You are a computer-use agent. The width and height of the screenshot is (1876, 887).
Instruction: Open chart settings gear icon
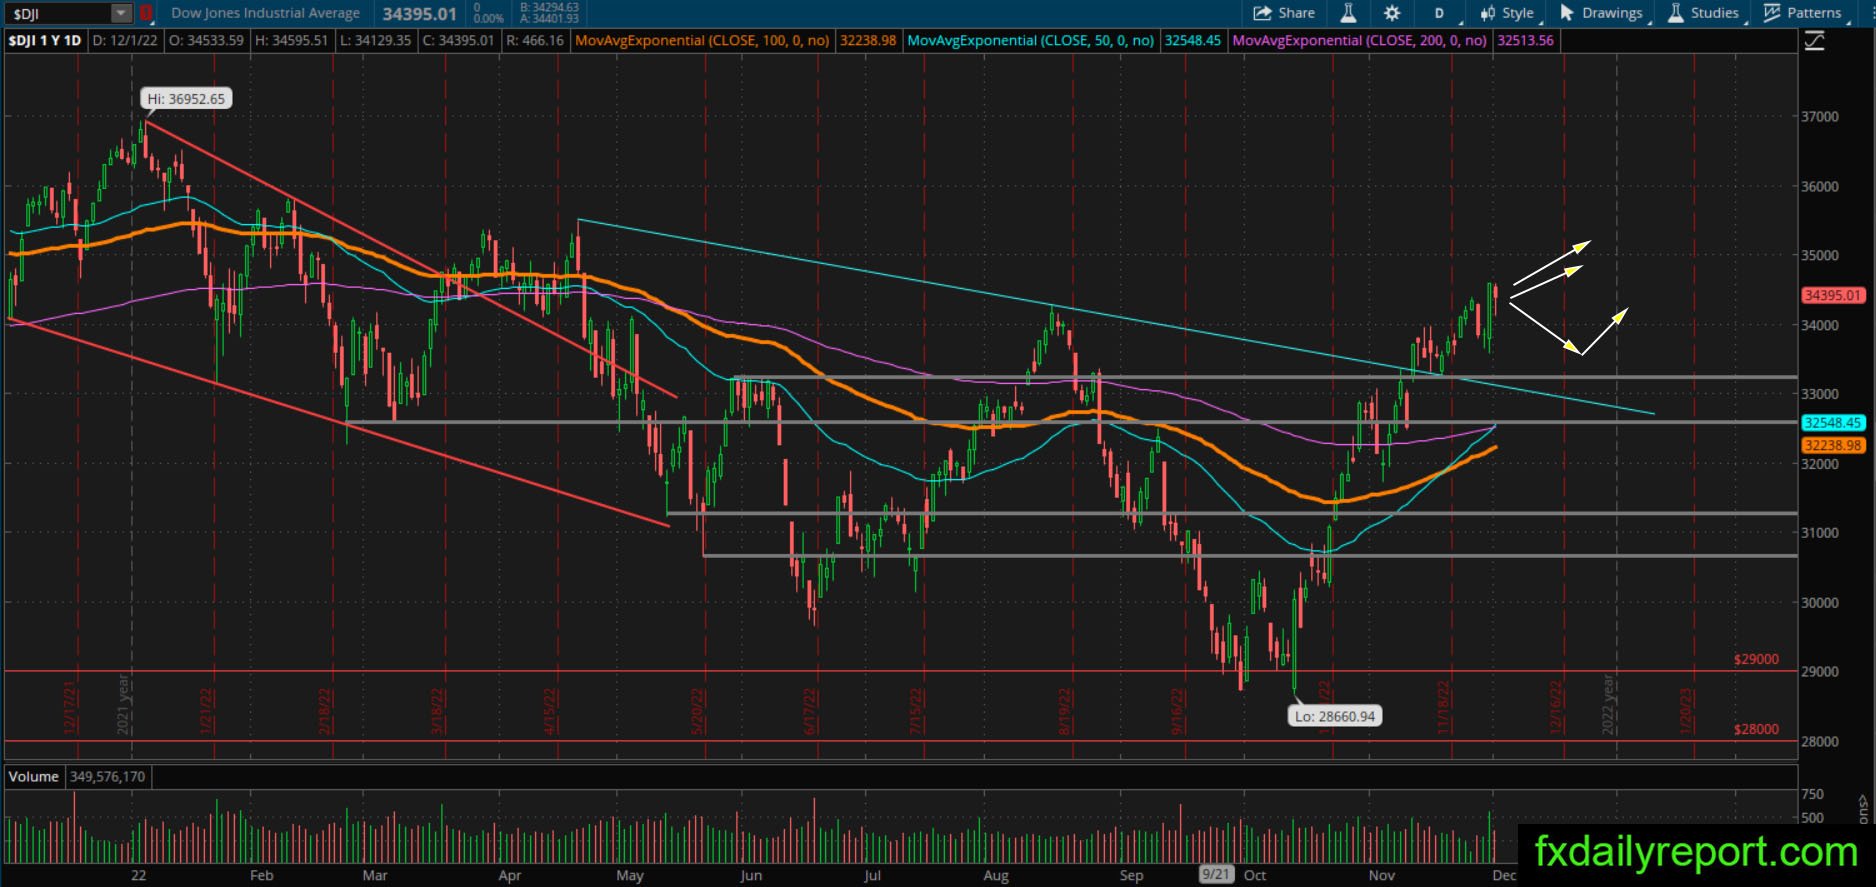(1392, 13)
